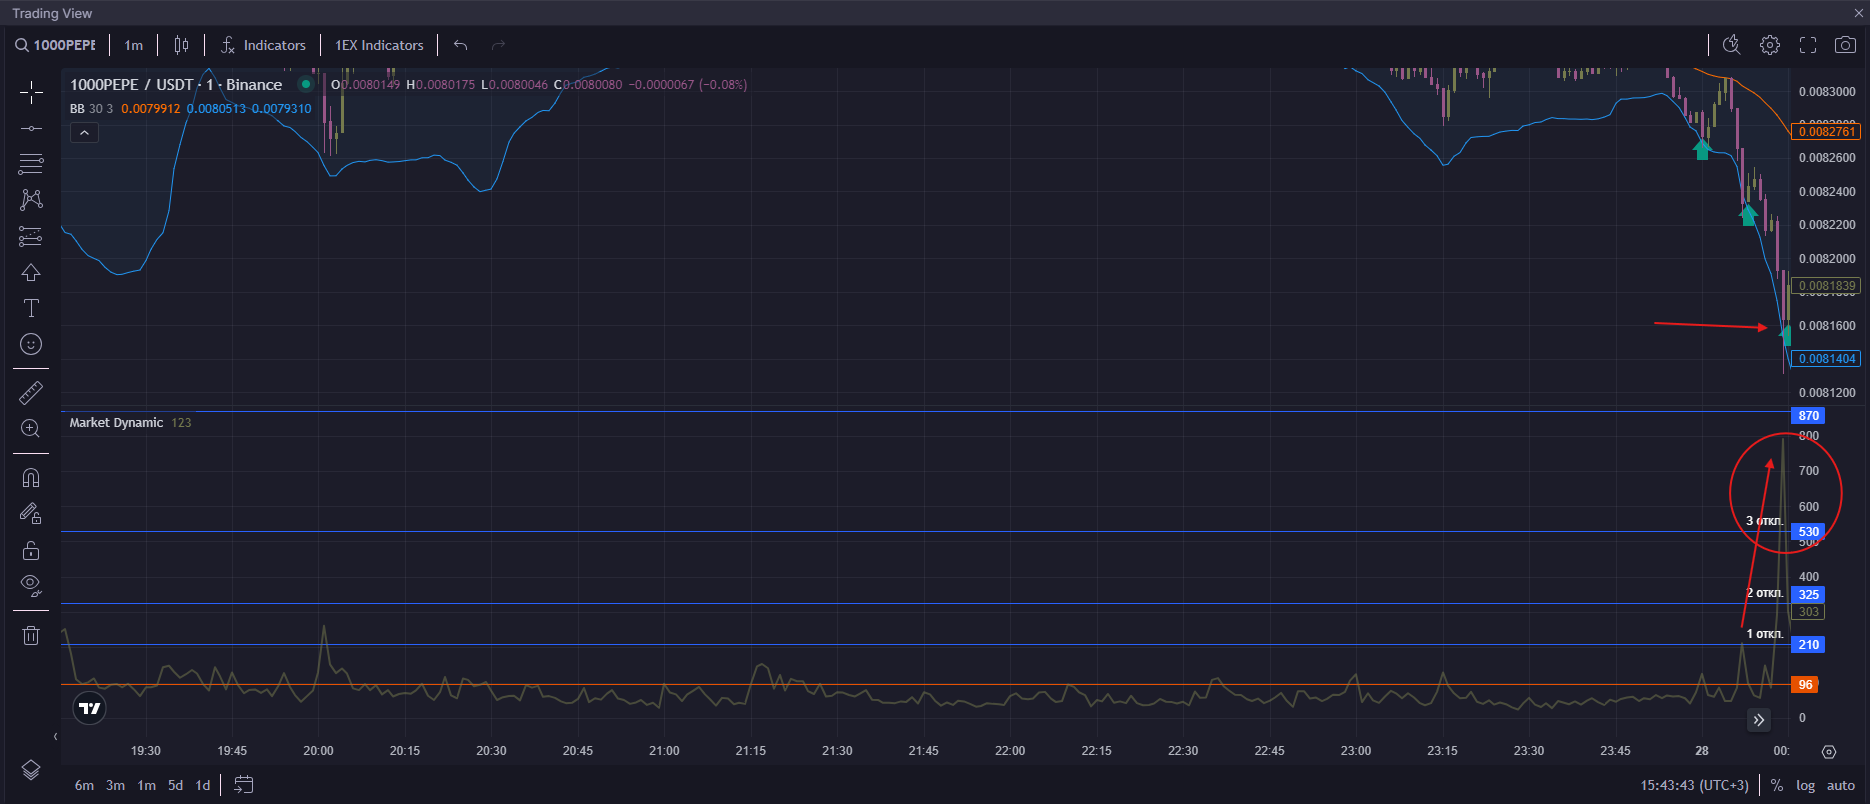Open the 1EX Indicators menu
This screenshot has height=804, width=1870.
tap(379, 45)
